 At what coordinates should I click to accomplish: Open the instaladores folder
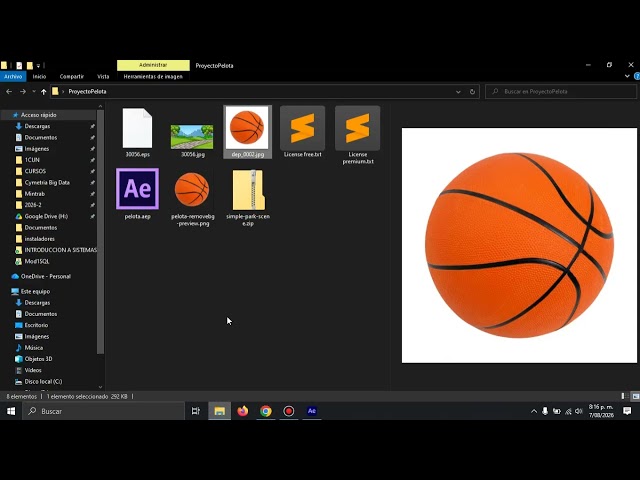click(x=39, y=239)
